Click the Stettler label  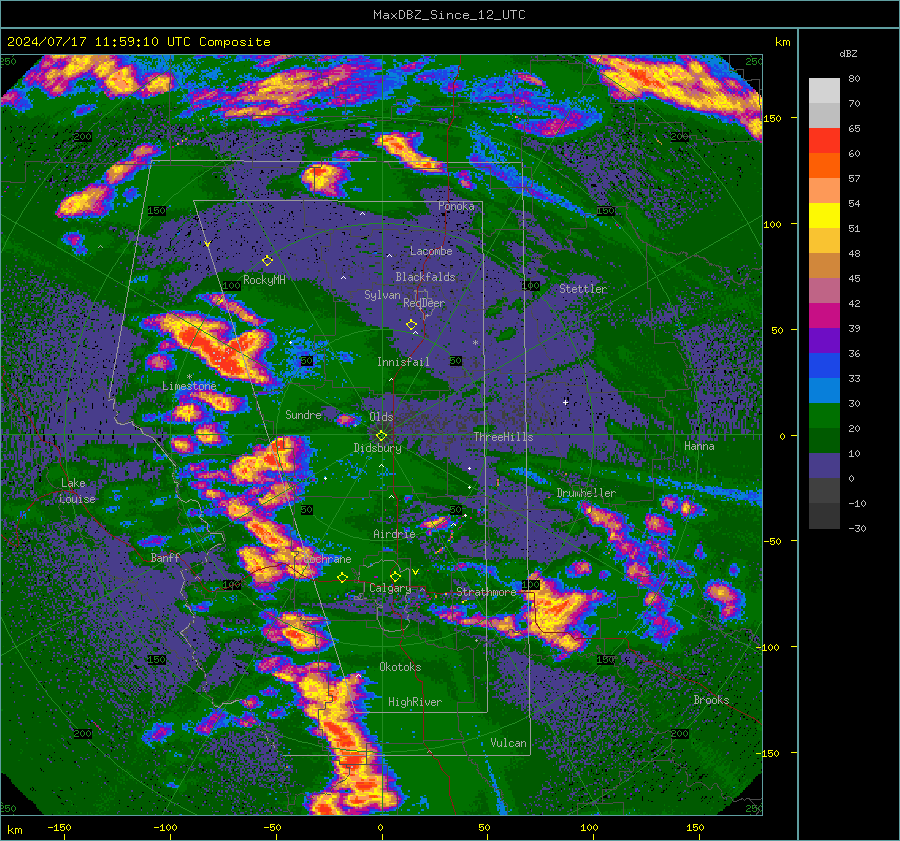coord(583,289)
